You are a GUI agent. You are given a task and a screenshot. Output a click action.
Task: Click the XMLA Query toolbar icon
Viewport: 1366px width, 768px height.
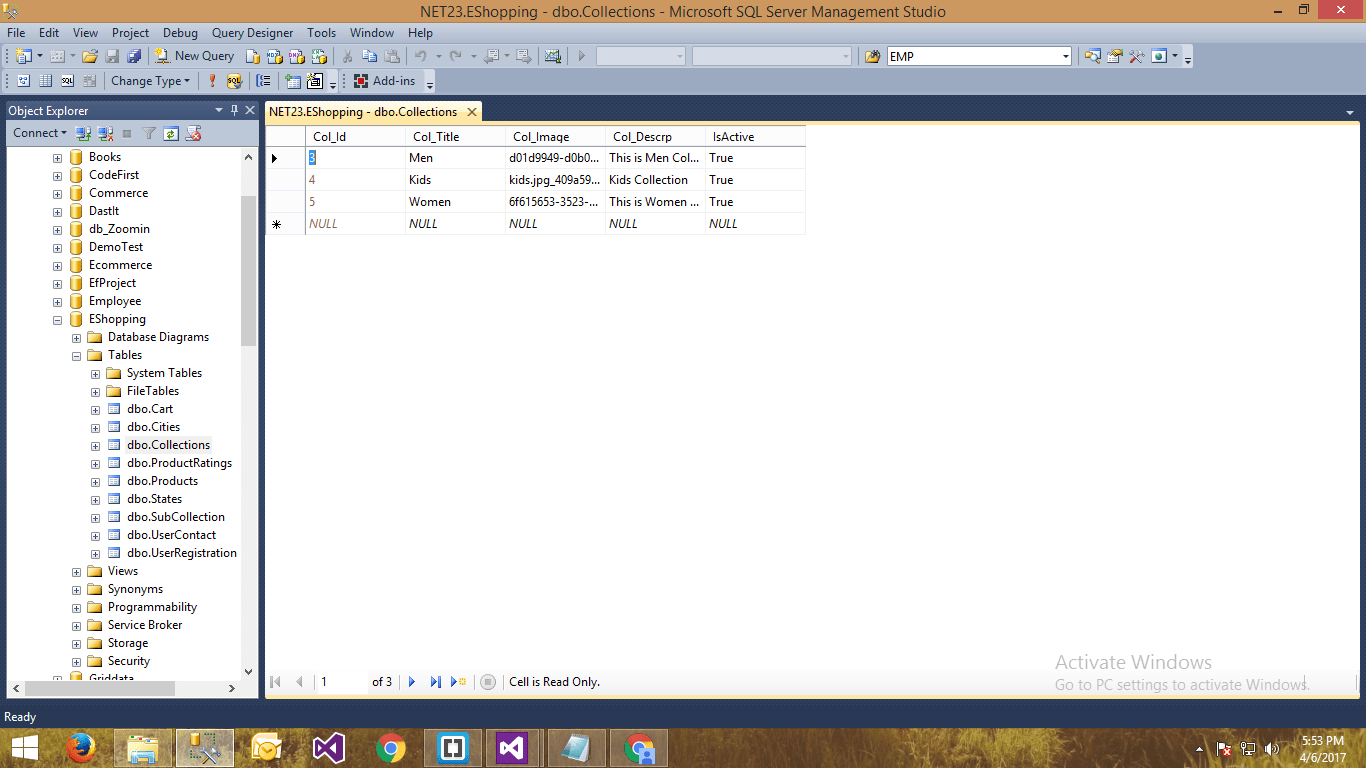(x=319, y=56)
